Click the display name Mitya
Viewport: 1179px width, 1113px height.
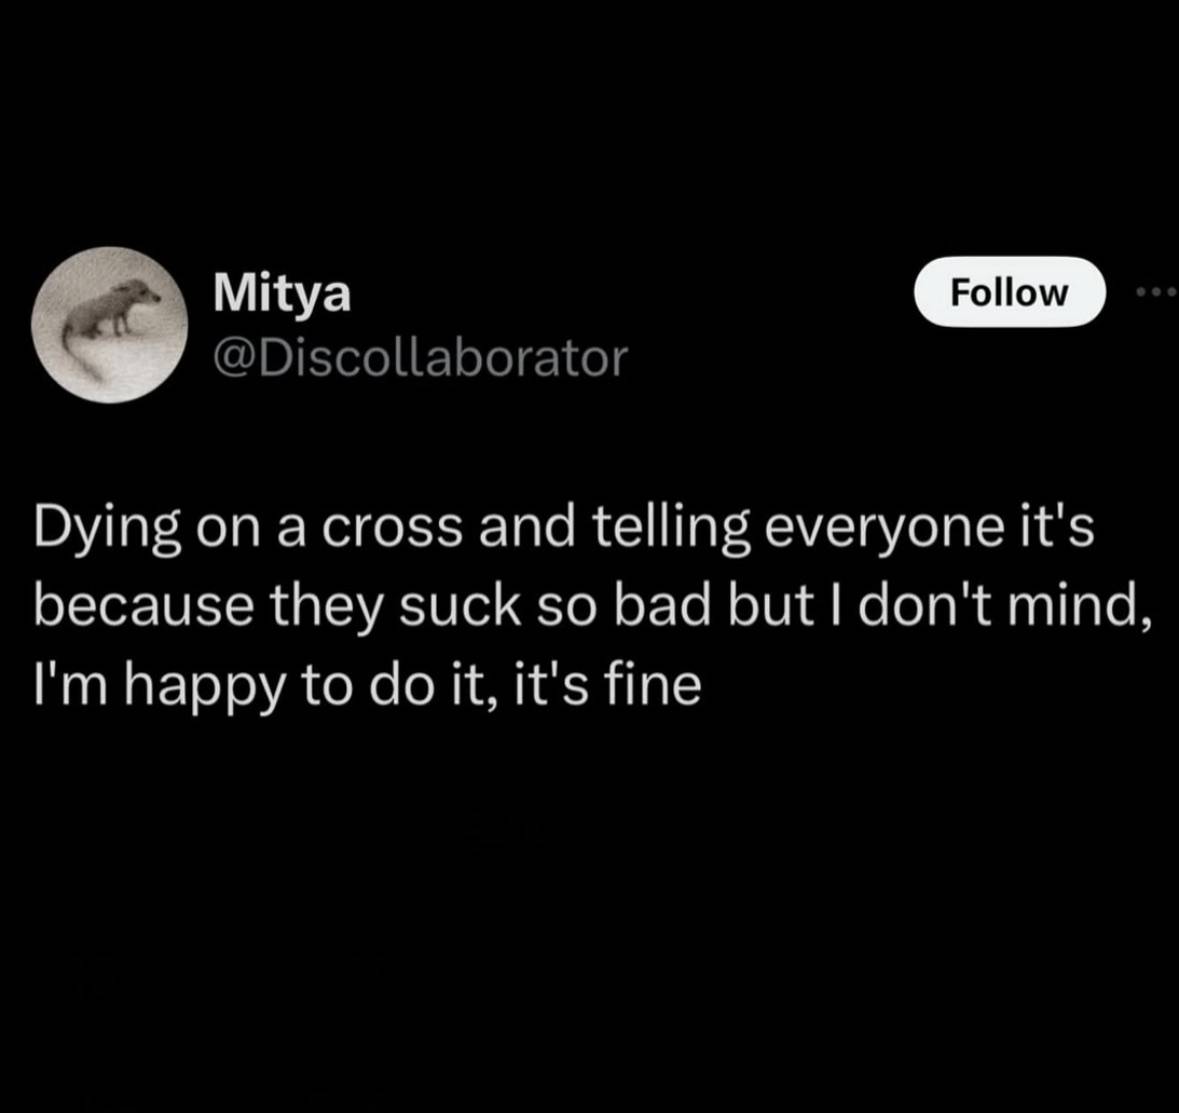[x=283, y=293]
